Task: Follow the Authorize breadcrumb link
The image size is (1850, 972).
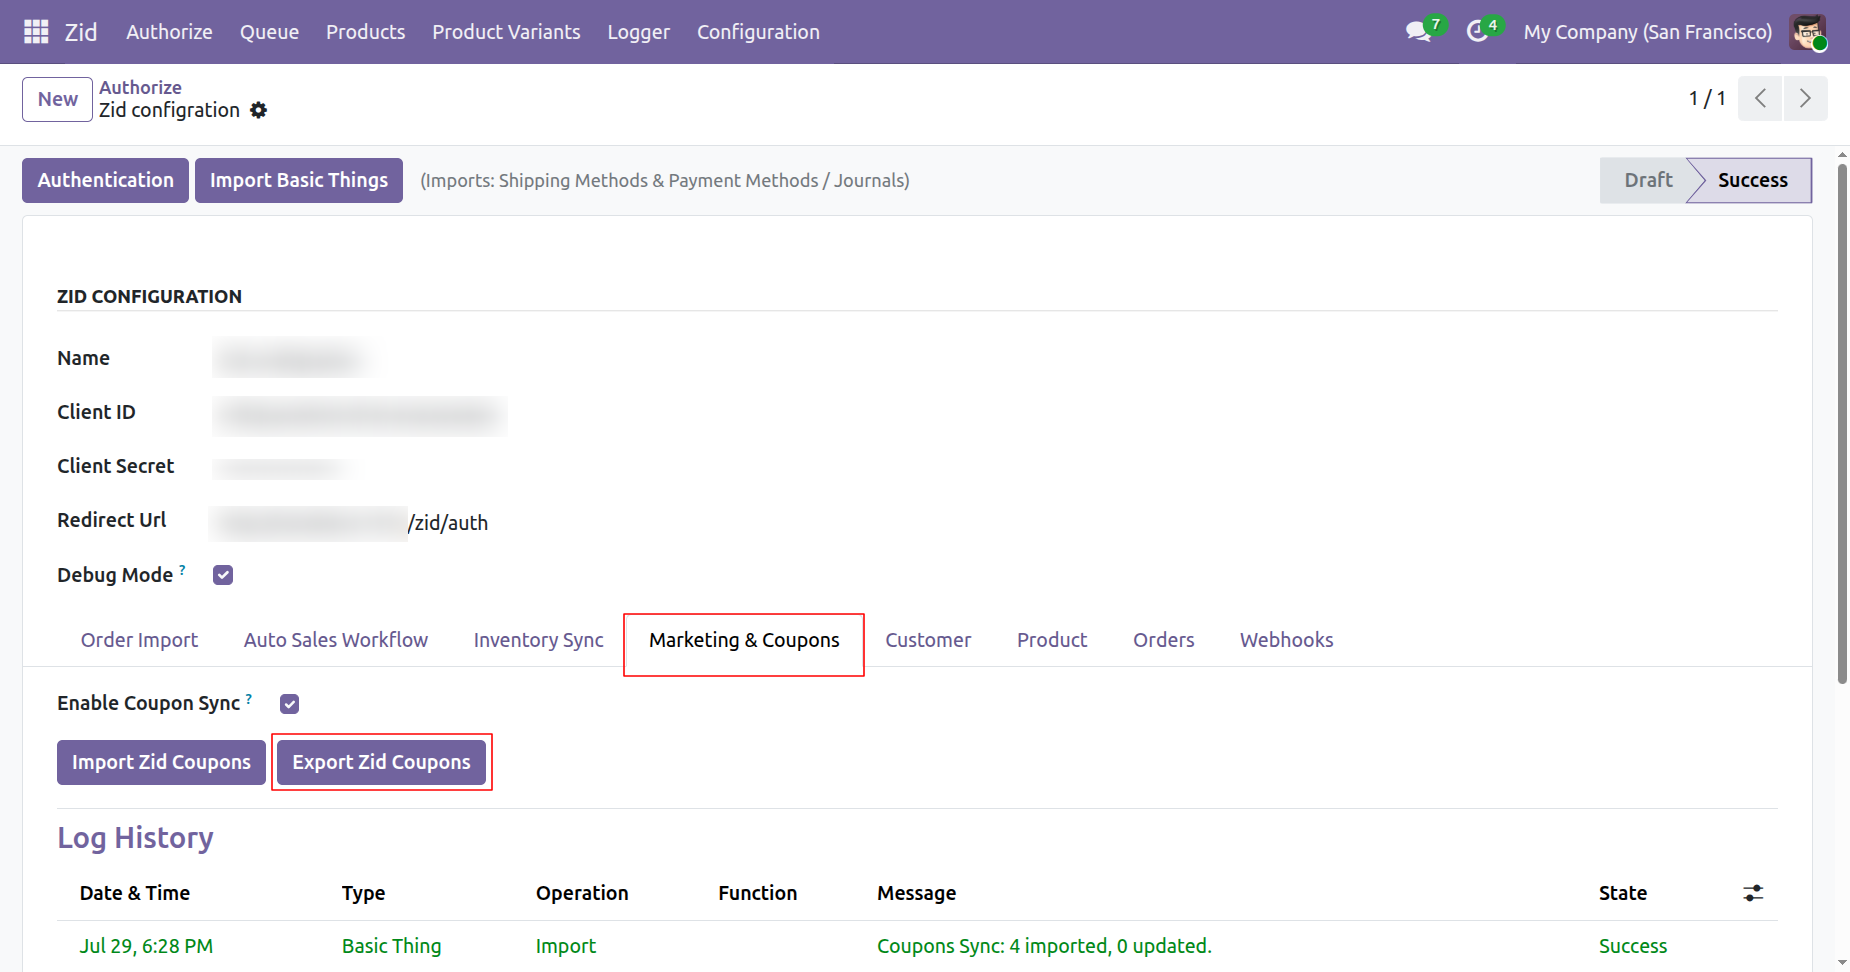Action: coord(140,87)
